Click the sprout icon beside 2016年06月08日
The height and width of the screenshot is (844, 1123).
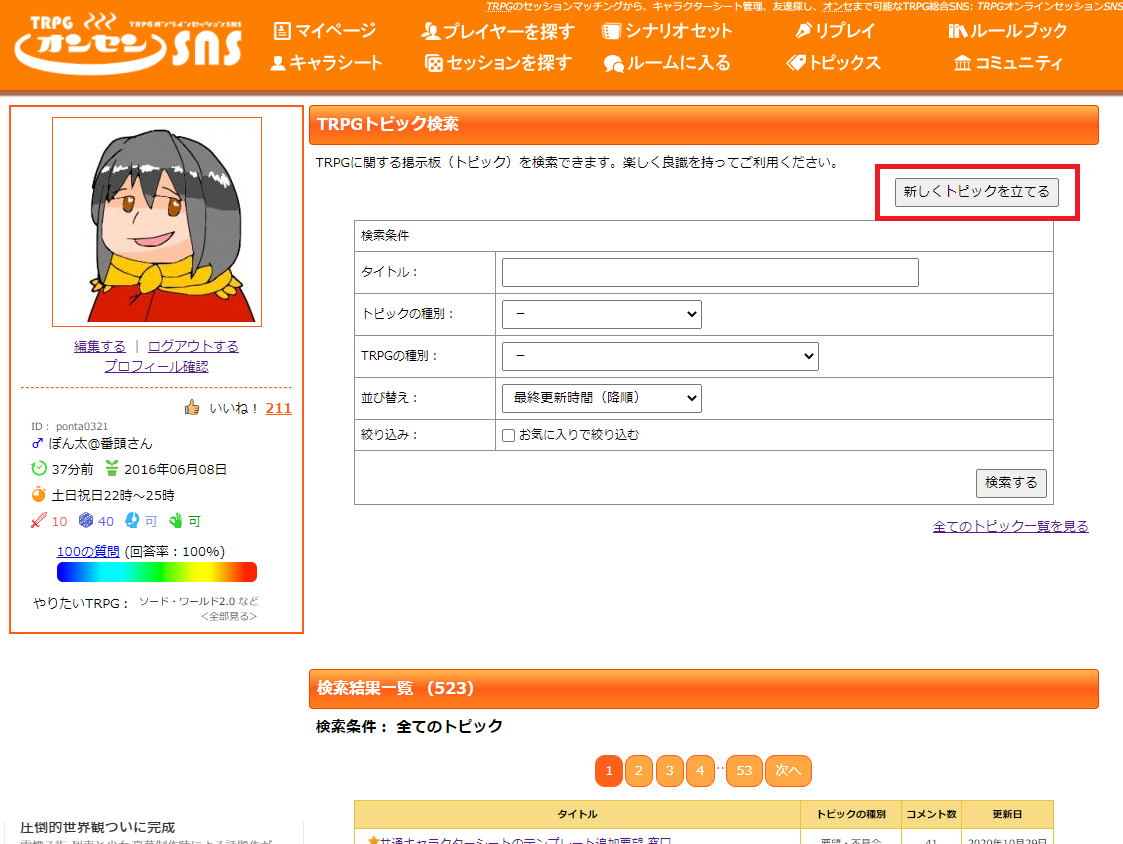tap(112, 469)
